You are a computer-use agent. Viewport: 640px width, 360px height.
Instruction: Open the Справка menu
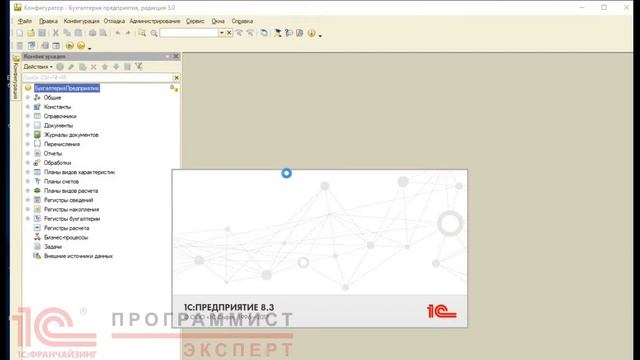pyautogui.click(x=242, y=21)
